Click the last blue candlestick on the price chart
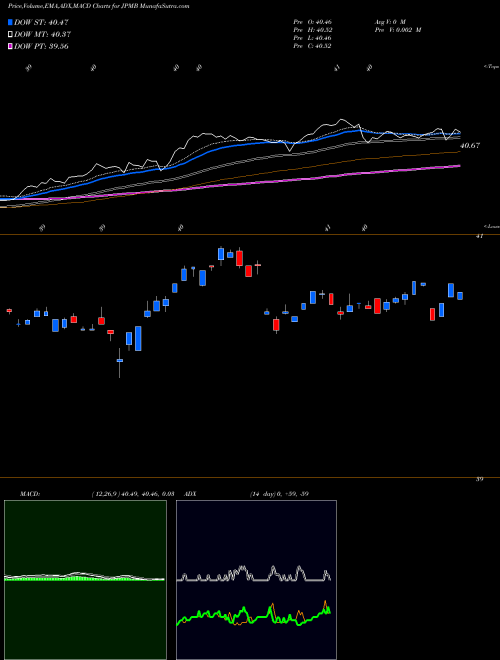The image size is (500, 660). [460, 296]
